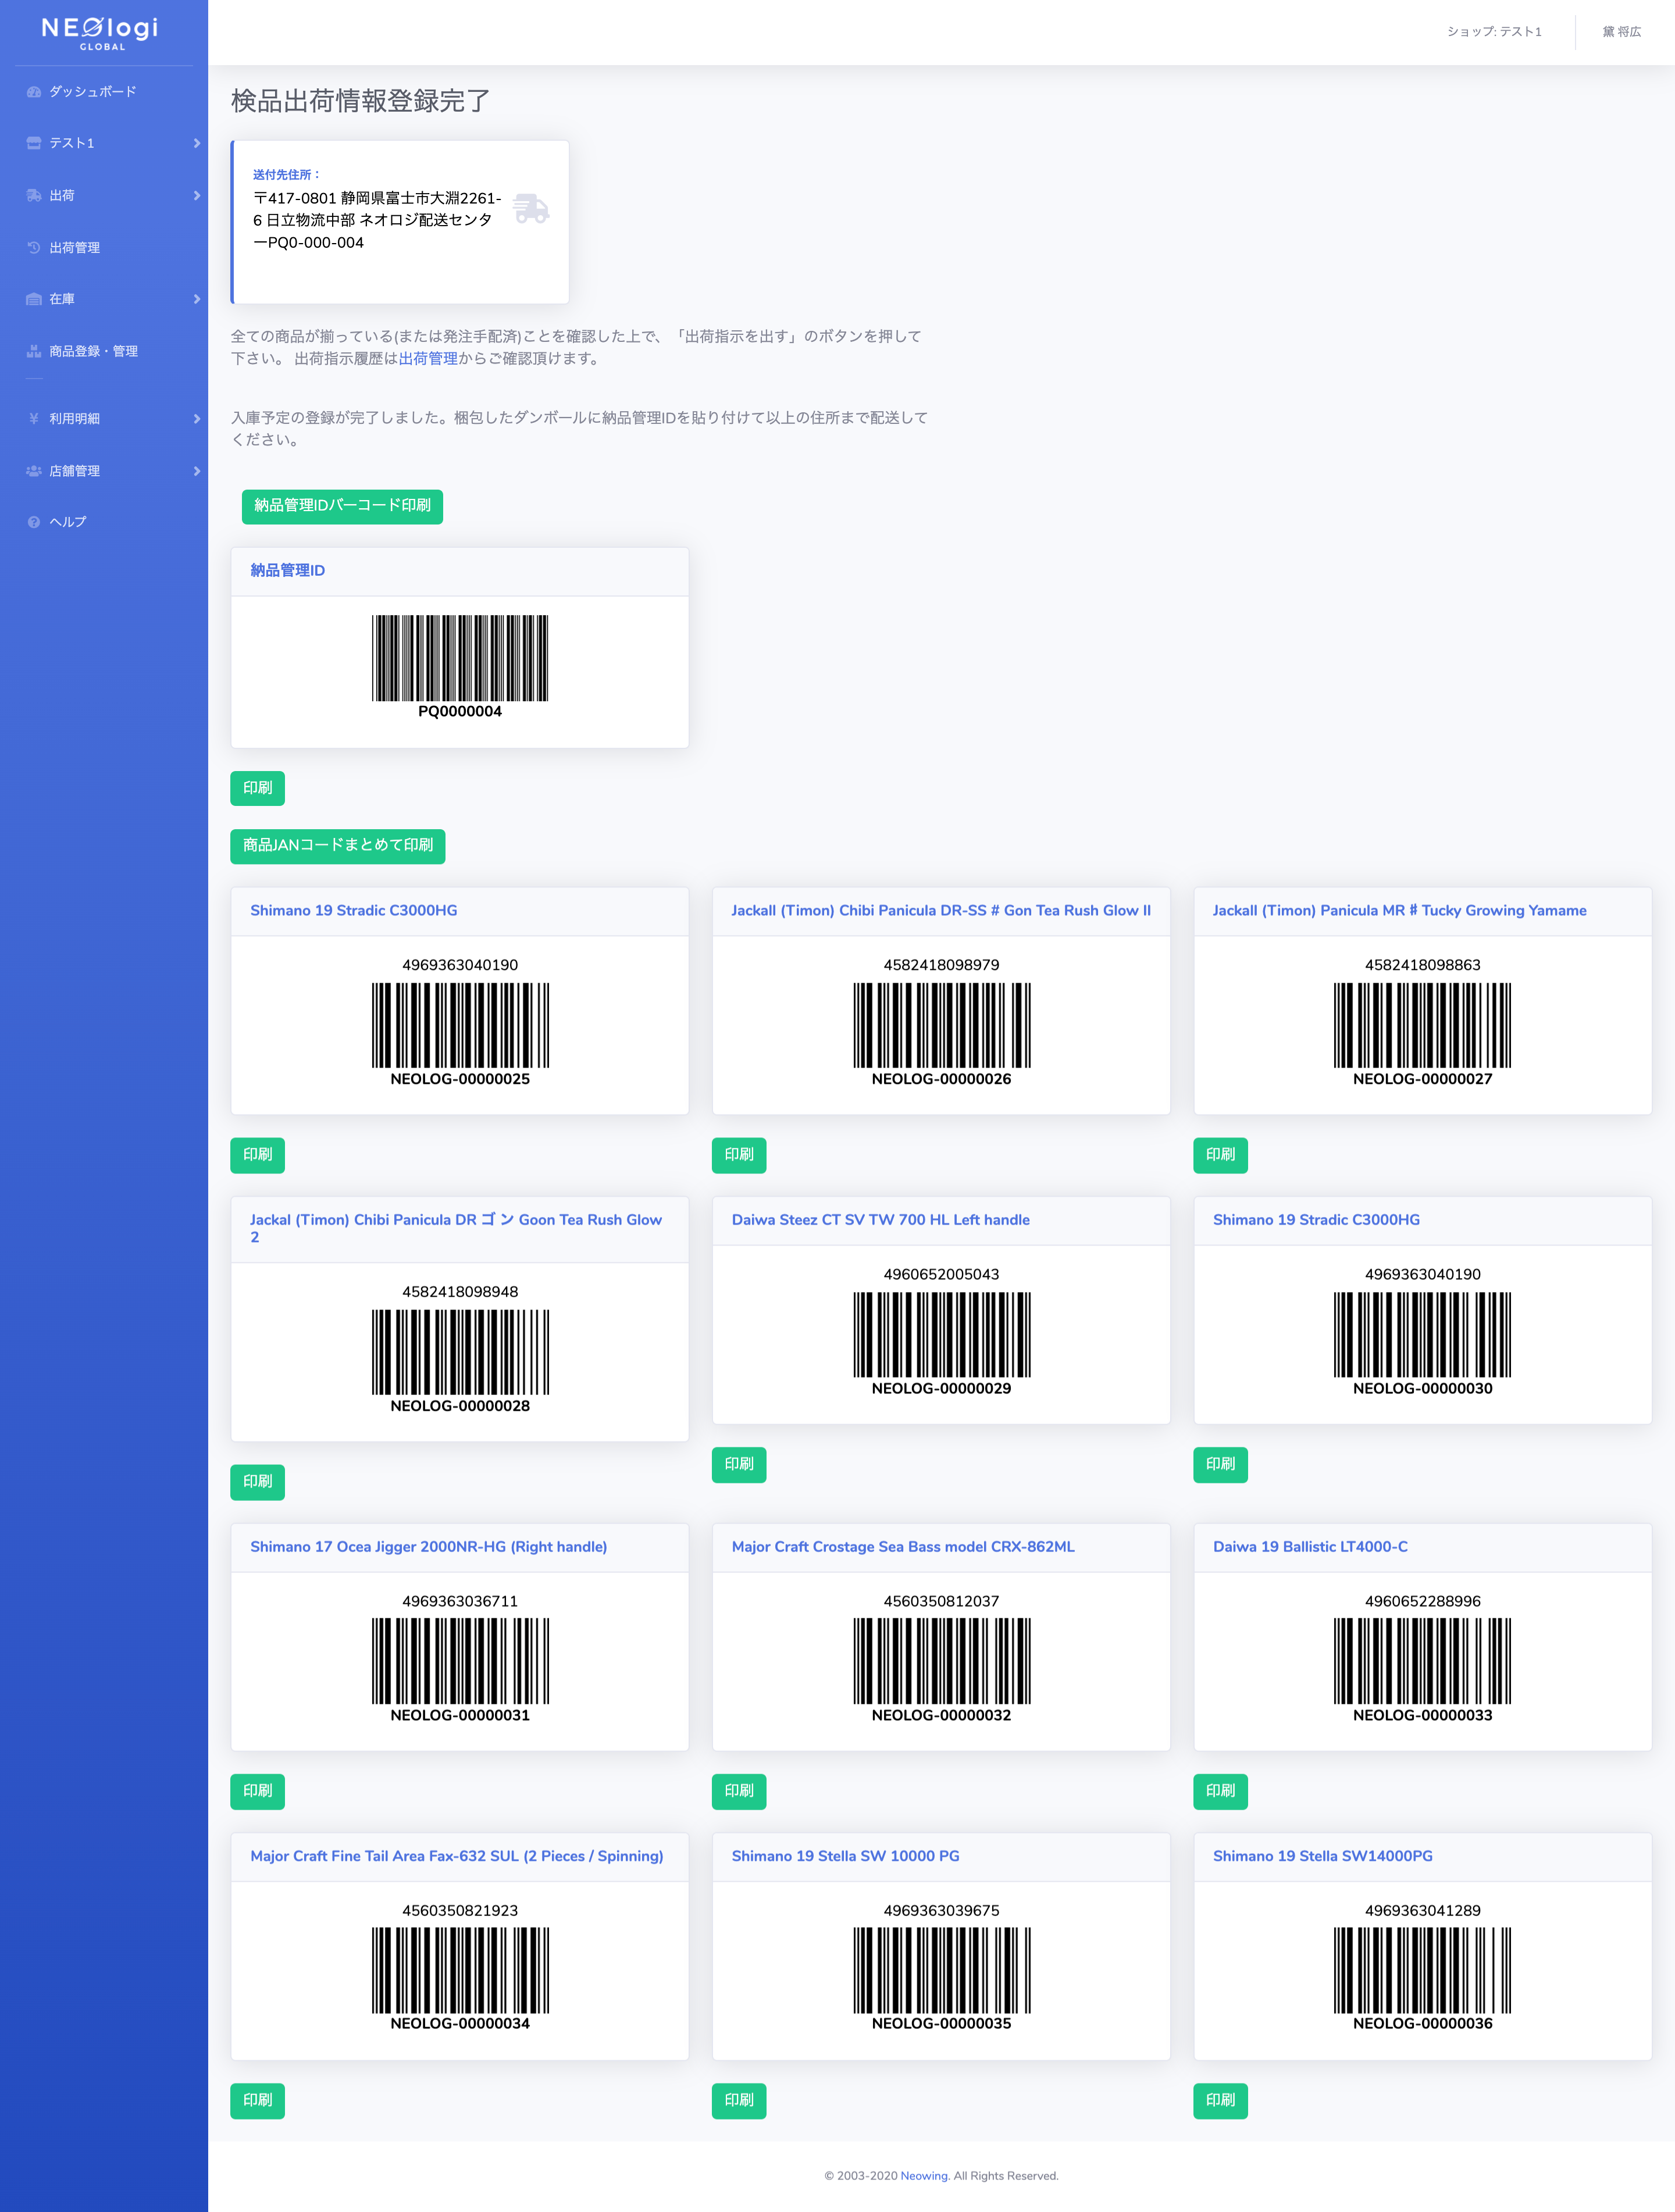Click JAN code 4969363036711
The image size is (1675, 2212).
coord(460,1601)
